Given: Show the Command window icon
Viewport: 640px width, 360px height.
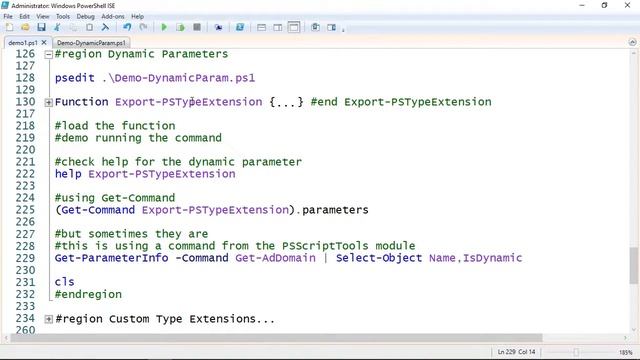Looking at the screenshot, I should [315, 27].
